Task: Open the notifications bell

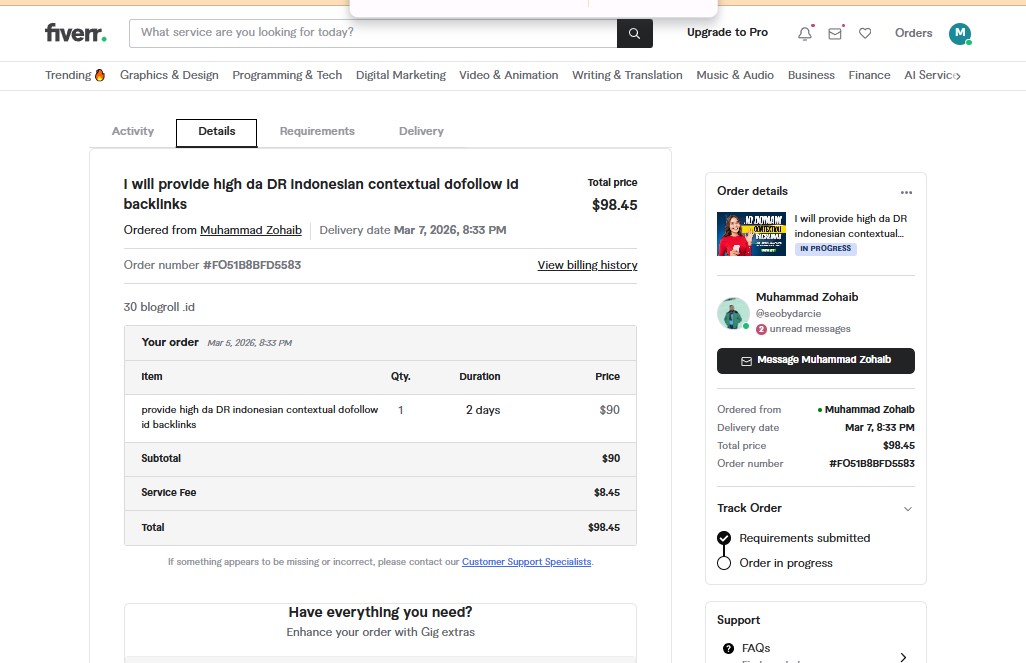Action: tap(805, 33)
